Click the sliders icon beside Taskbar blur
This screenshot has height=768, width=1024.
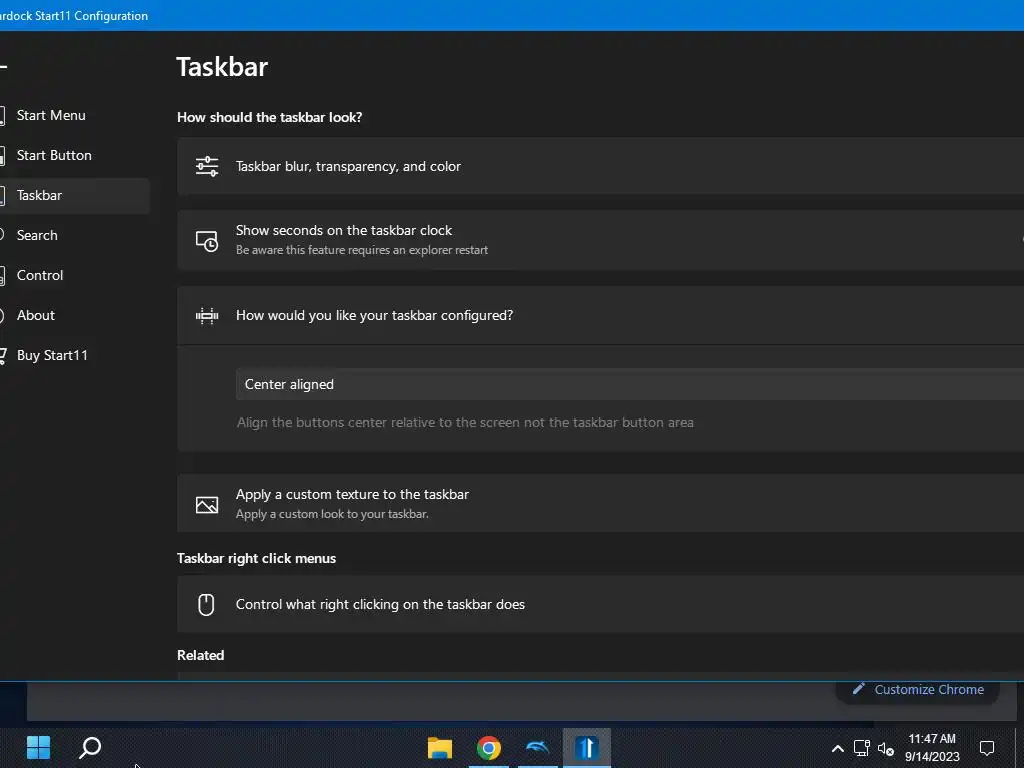point(207,167)
